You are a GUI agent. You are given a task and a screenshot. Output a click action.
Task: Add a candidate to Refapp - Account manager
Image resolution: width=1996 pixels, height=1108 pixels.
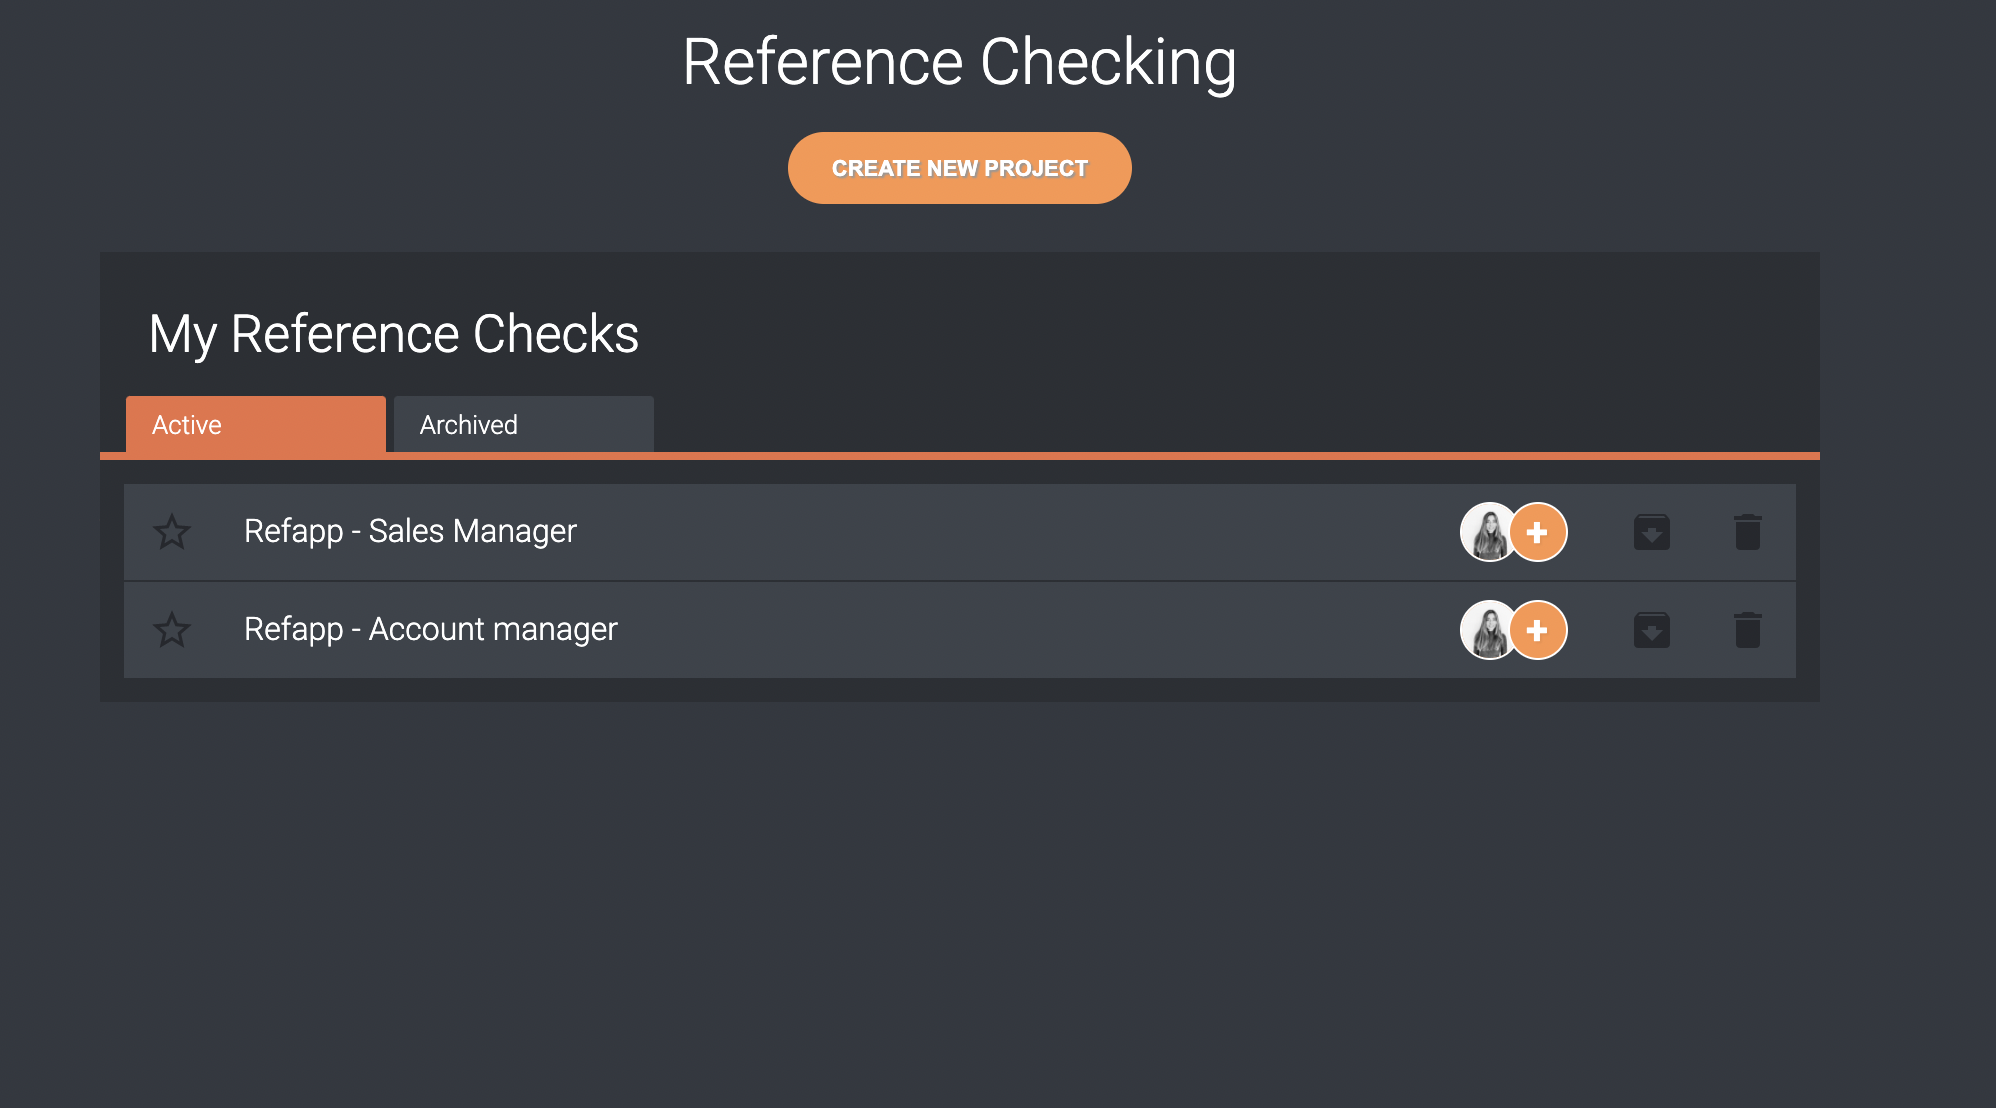point(1537,630)
